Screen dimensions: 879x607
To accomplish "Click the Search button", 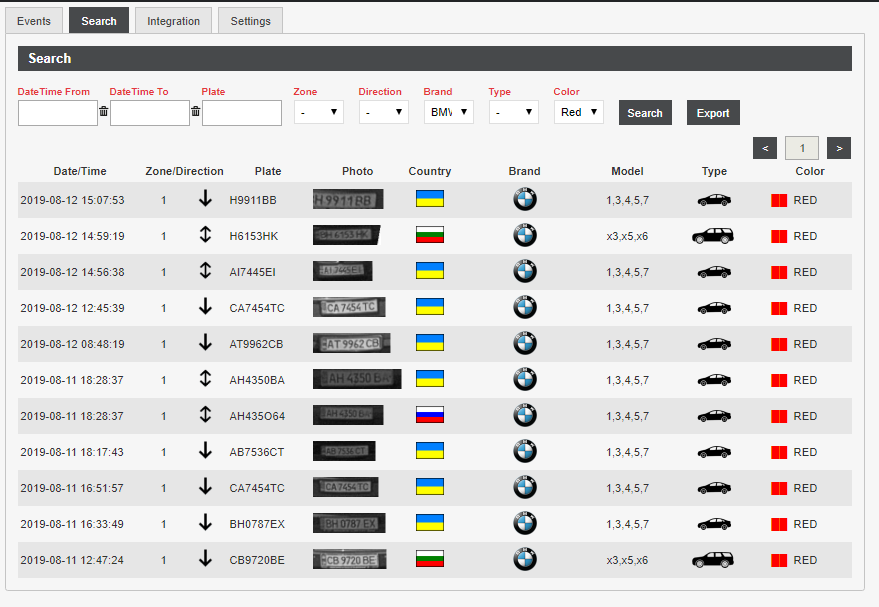I will coord(645,113).
